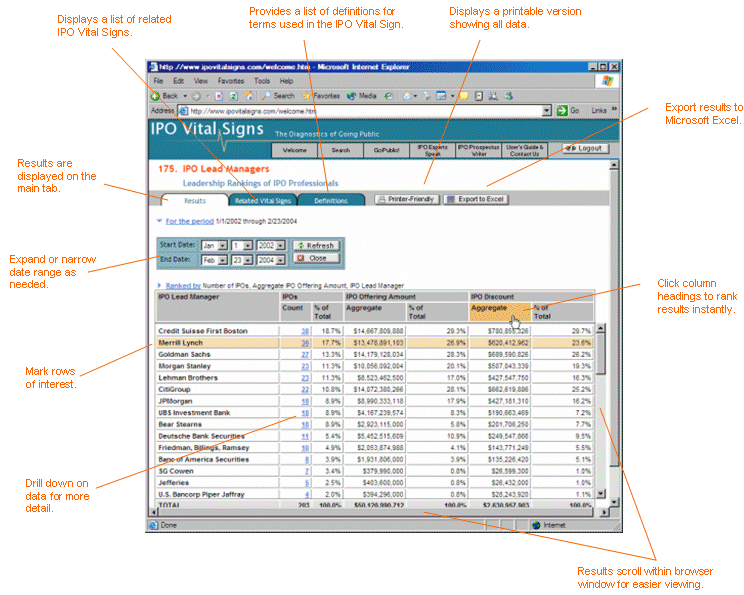Open the Start Date day dropdown
Screen dimensions: 744x595
tap(248, 246)
